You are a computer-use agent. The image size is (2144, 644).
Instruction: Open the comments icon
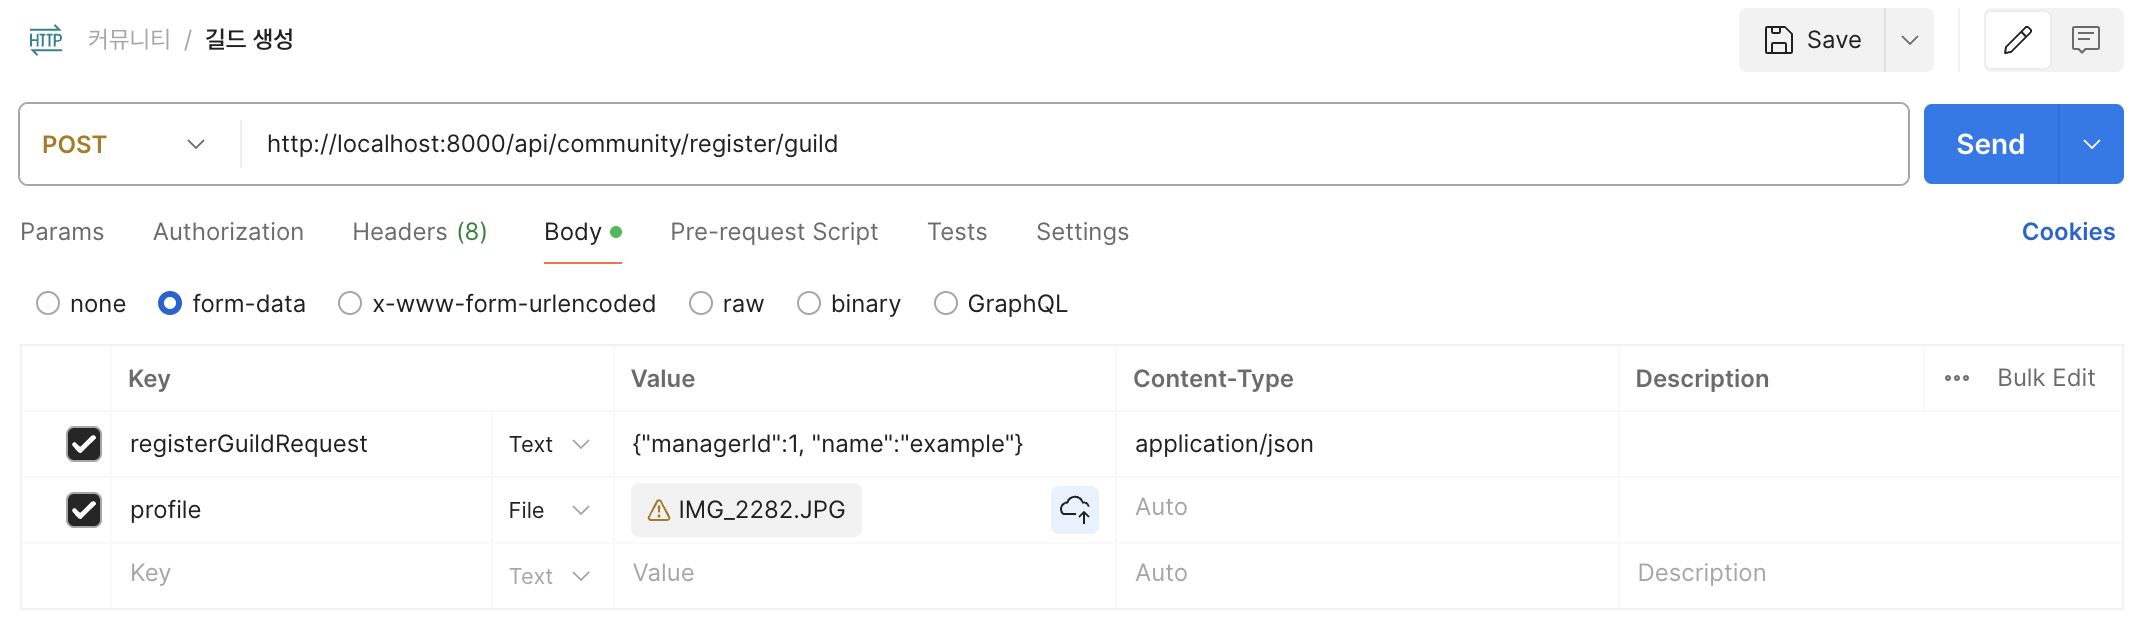(2085, 40)
